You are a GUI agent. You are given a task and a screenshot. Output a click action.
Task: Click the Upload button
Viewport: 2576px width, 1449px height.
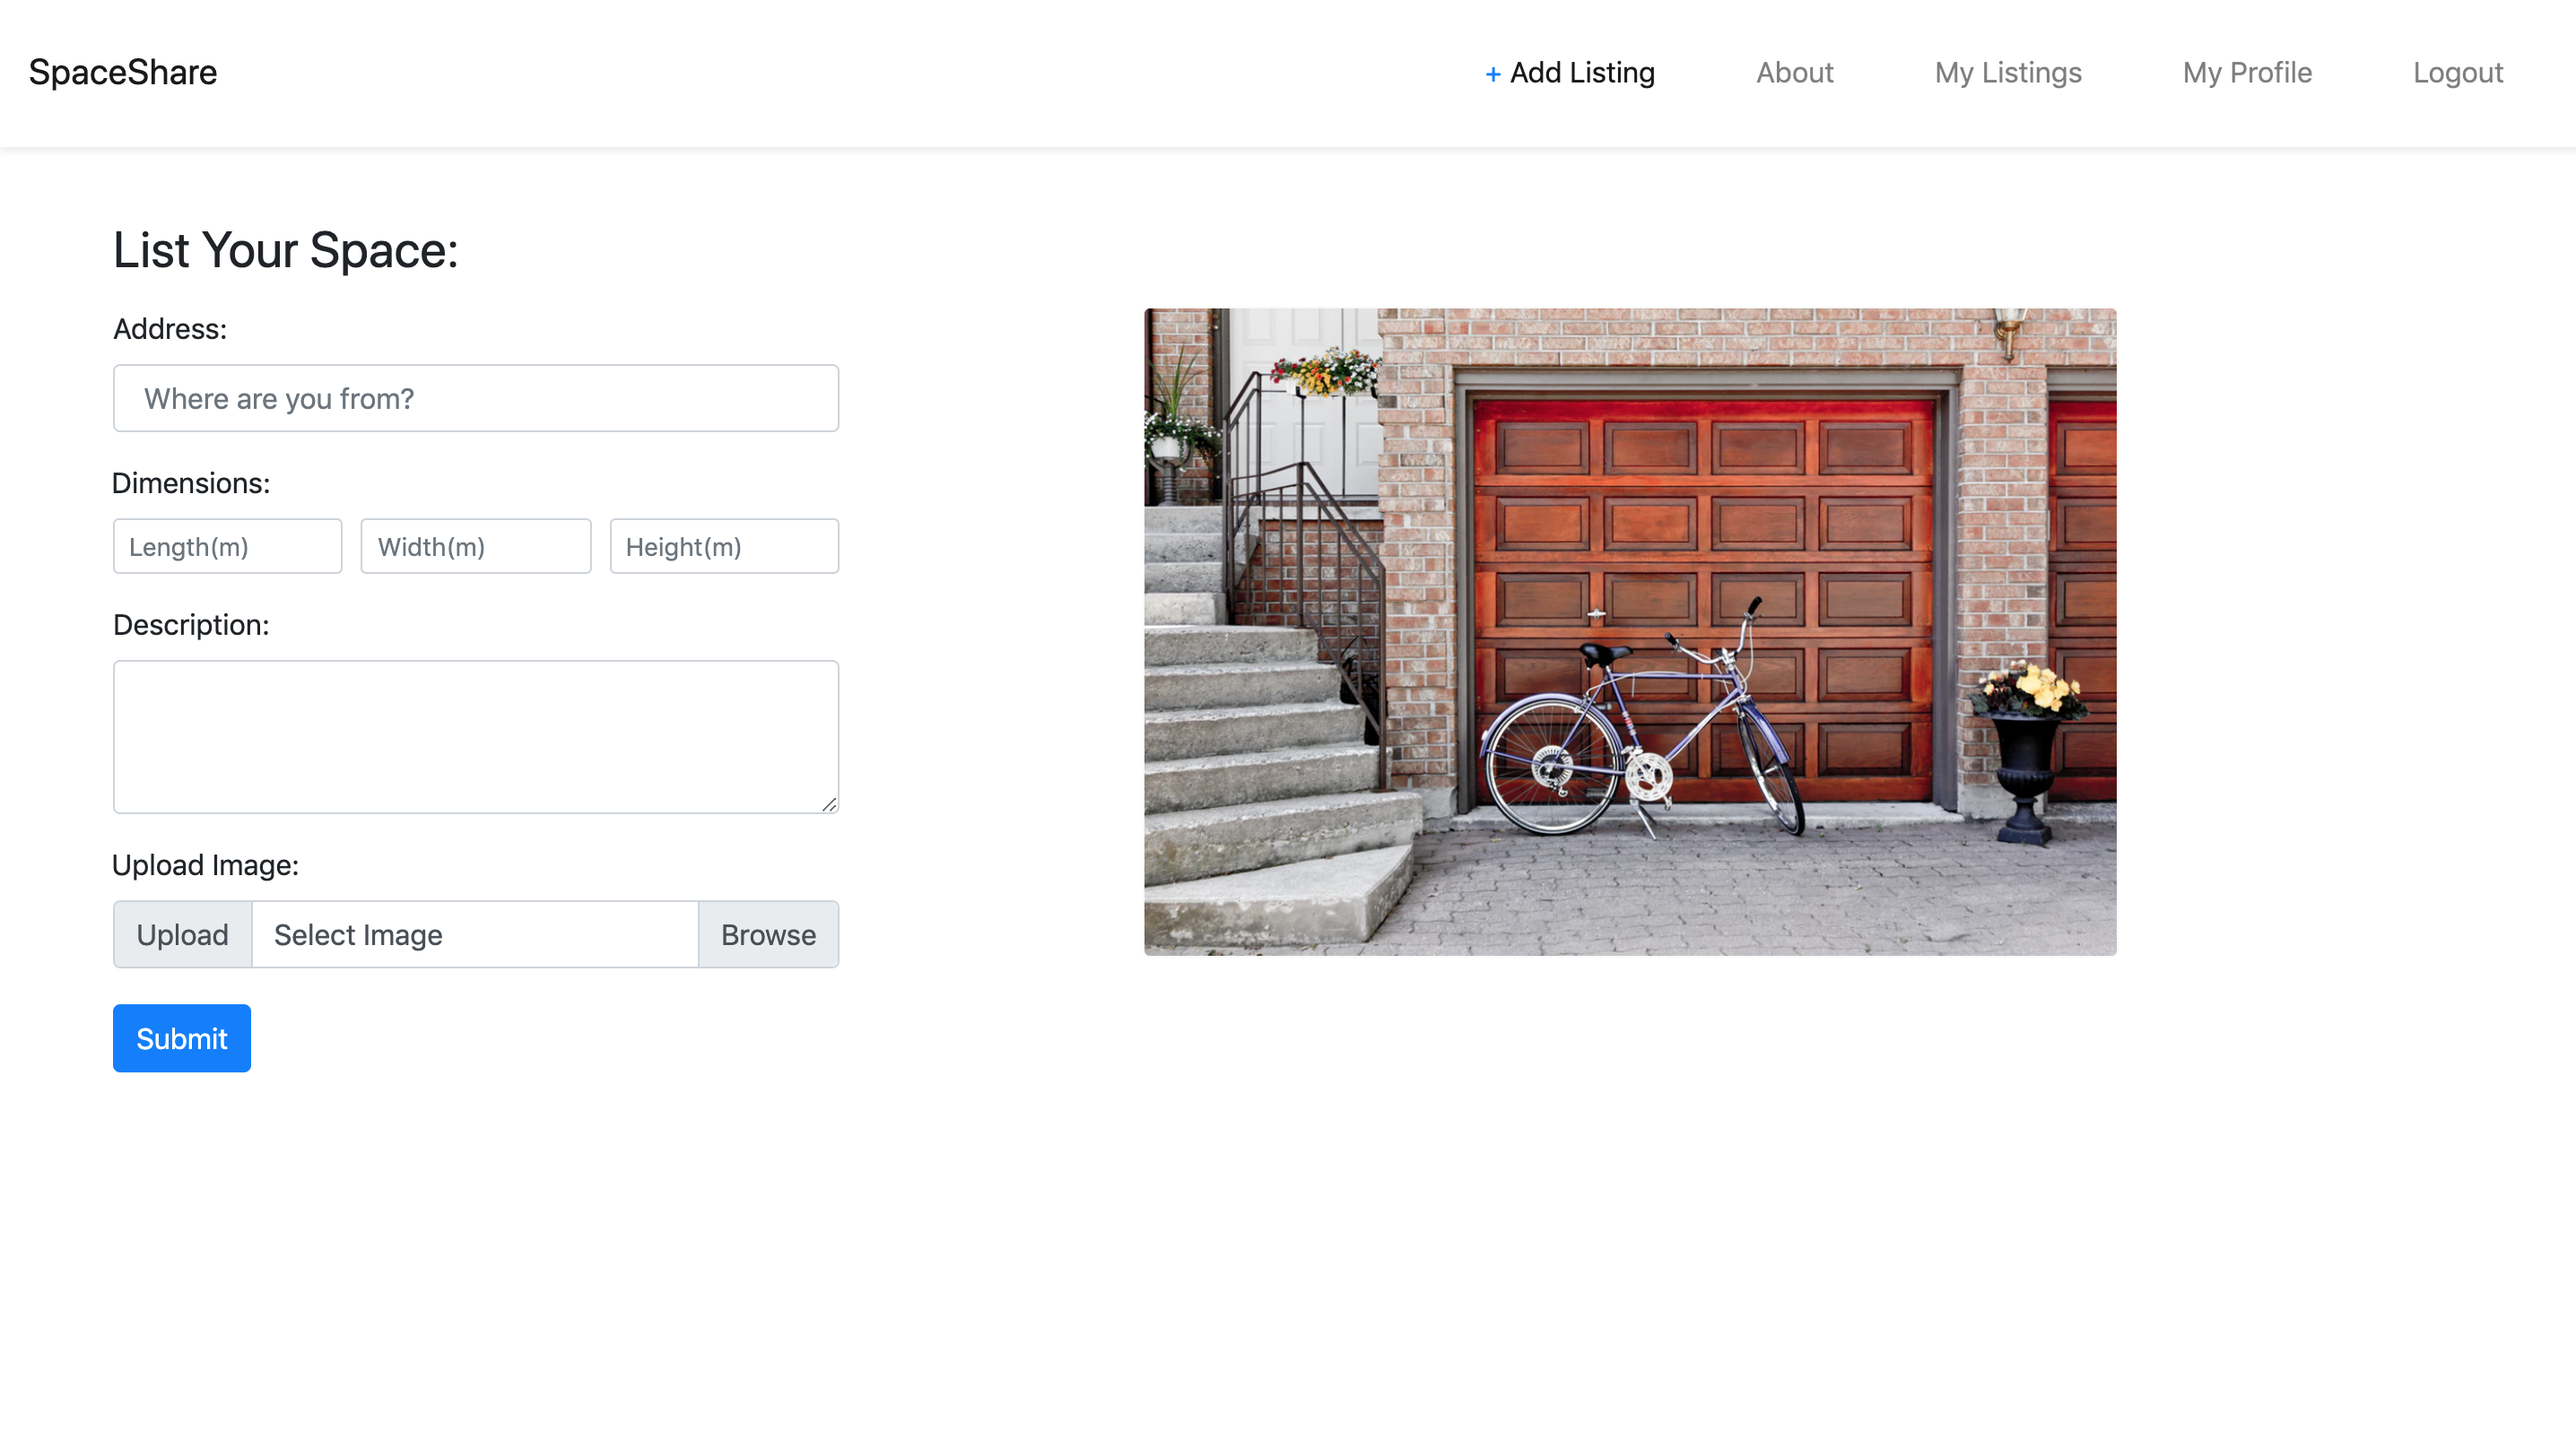(182, 934)
